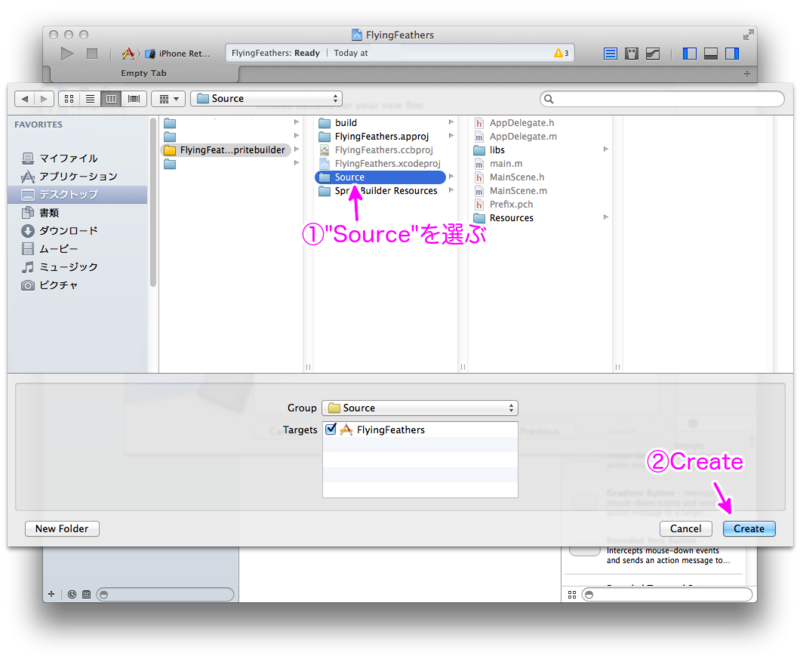800x662 pixels.
Task: Click the Create button
Action: (x=749, y=529)
